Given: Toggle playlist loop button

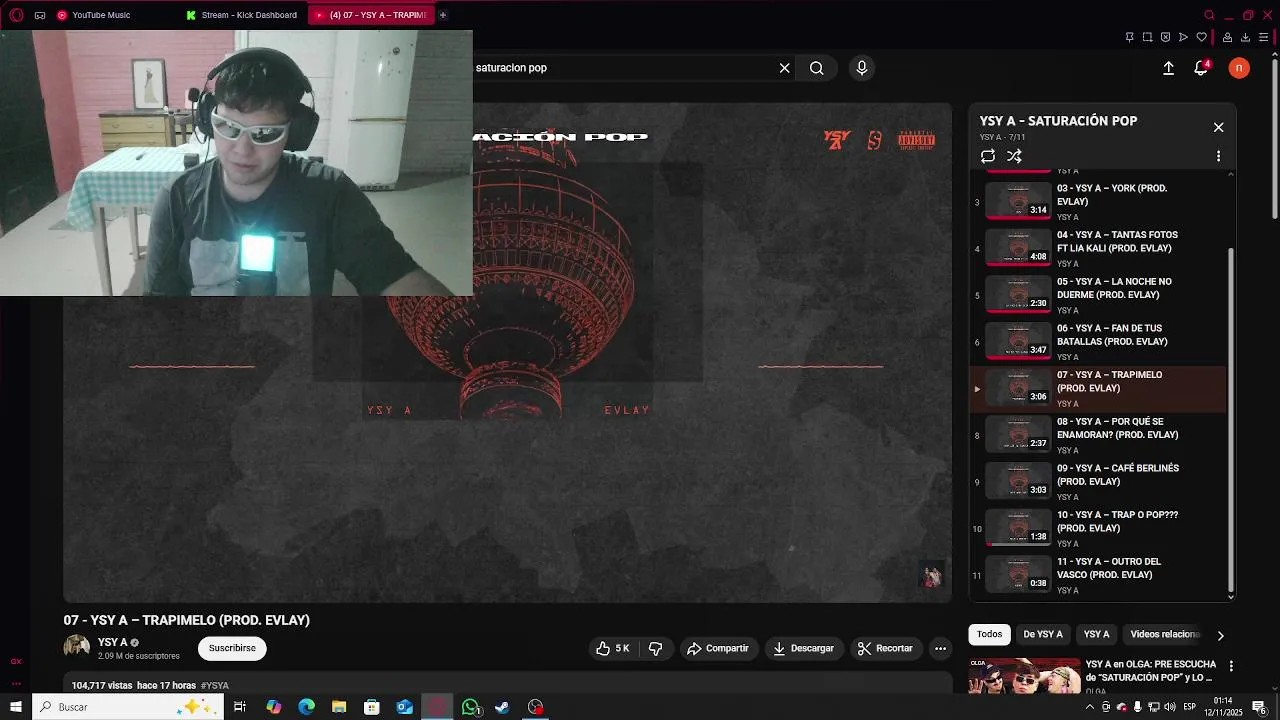Looking at the screenshot, I should [x=988, y=156].
